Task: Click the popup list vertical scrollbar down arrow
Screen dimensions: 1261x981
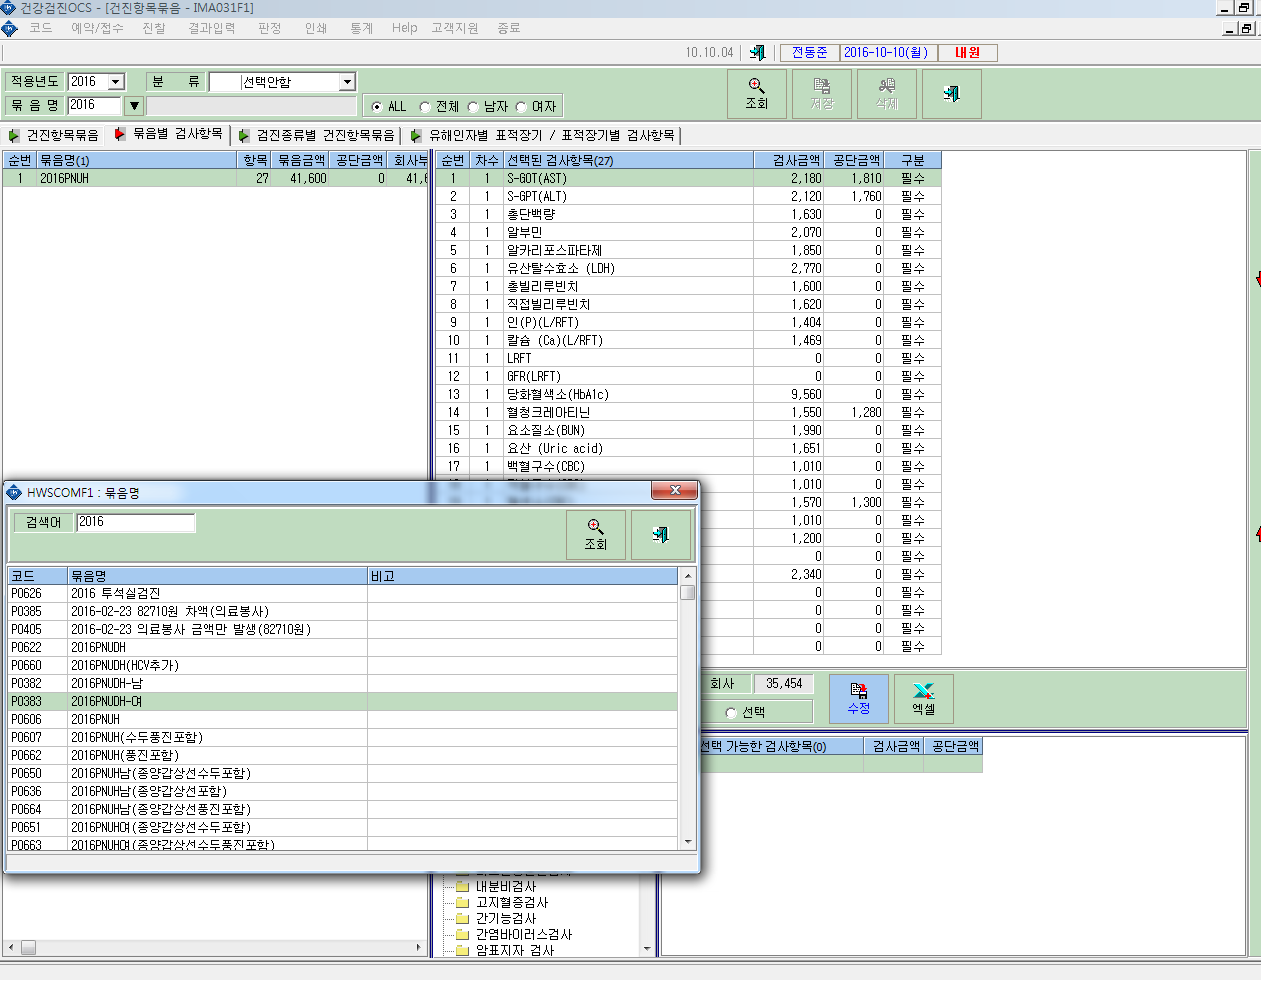Action: [688, 842]
